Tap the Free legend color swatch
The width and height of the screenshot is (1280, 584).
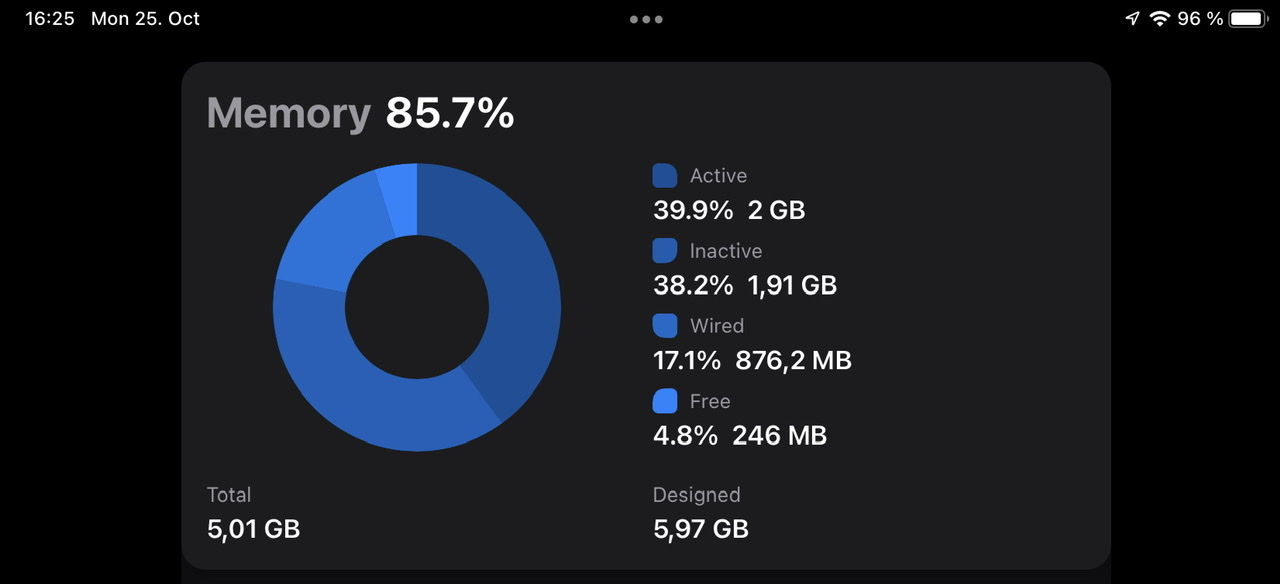pos(665,401)
